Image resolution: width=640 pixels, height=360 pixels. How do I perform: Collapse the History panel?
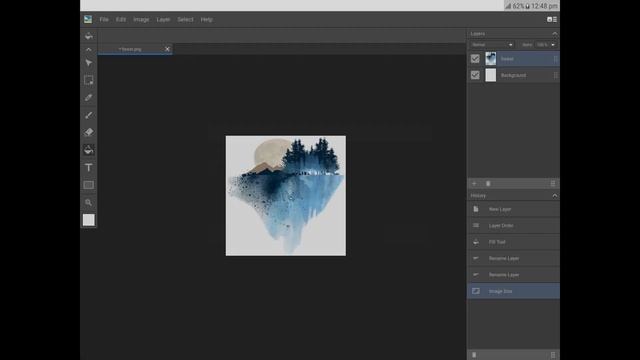tap(554, 196)
